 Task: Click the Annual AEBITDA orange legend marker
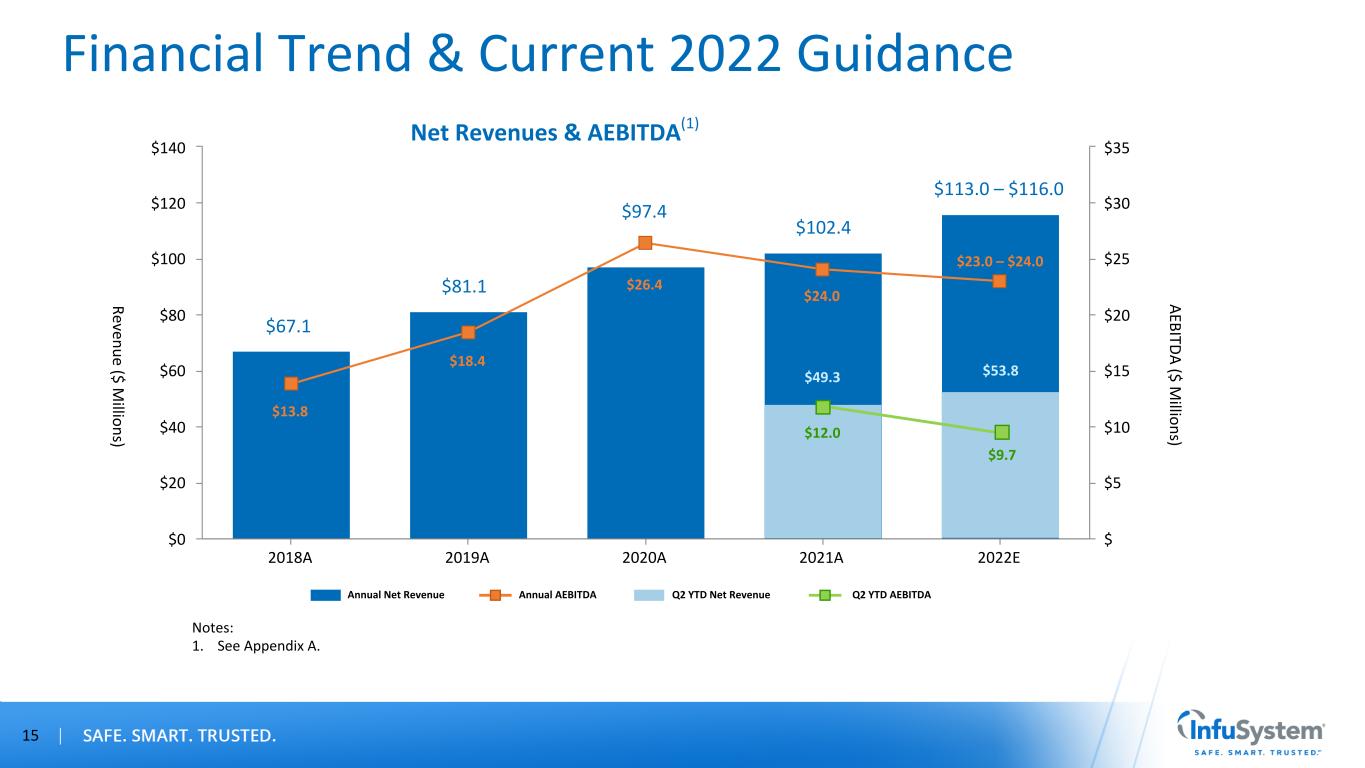(495, 595)
